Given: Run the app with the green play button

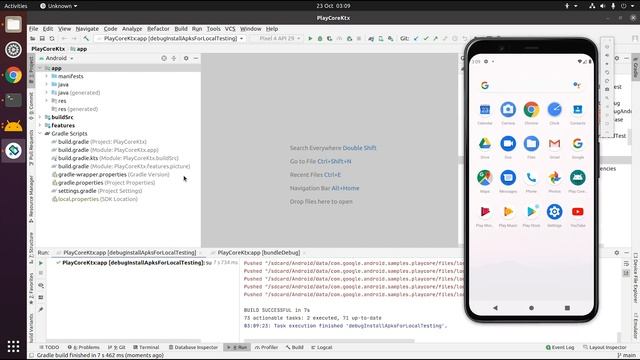Looking at the screenshot, I should pyautogui.click(x=310, y=38).
